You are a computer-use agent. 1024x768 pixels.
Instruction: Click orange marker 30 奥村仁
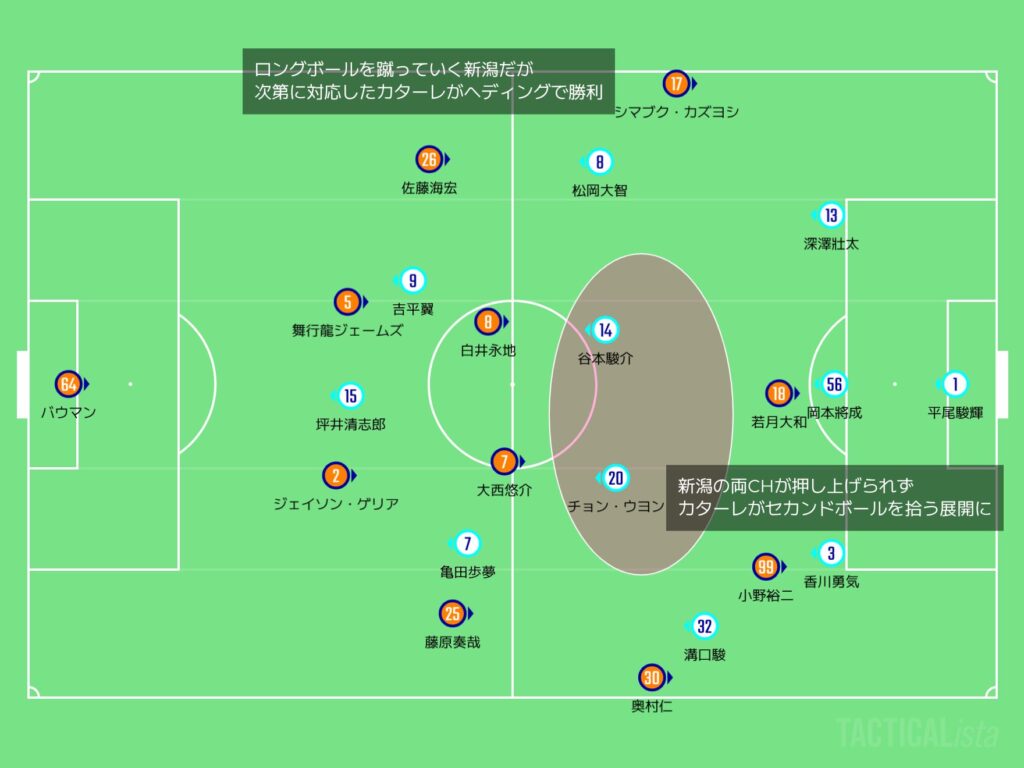click(652, 678)
